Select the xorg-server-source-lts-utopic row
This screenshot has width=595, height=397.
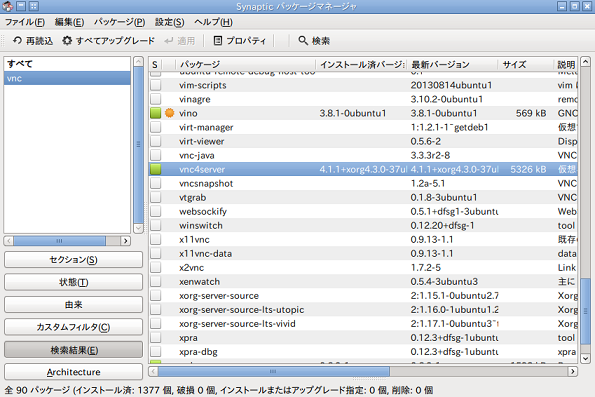363,310
